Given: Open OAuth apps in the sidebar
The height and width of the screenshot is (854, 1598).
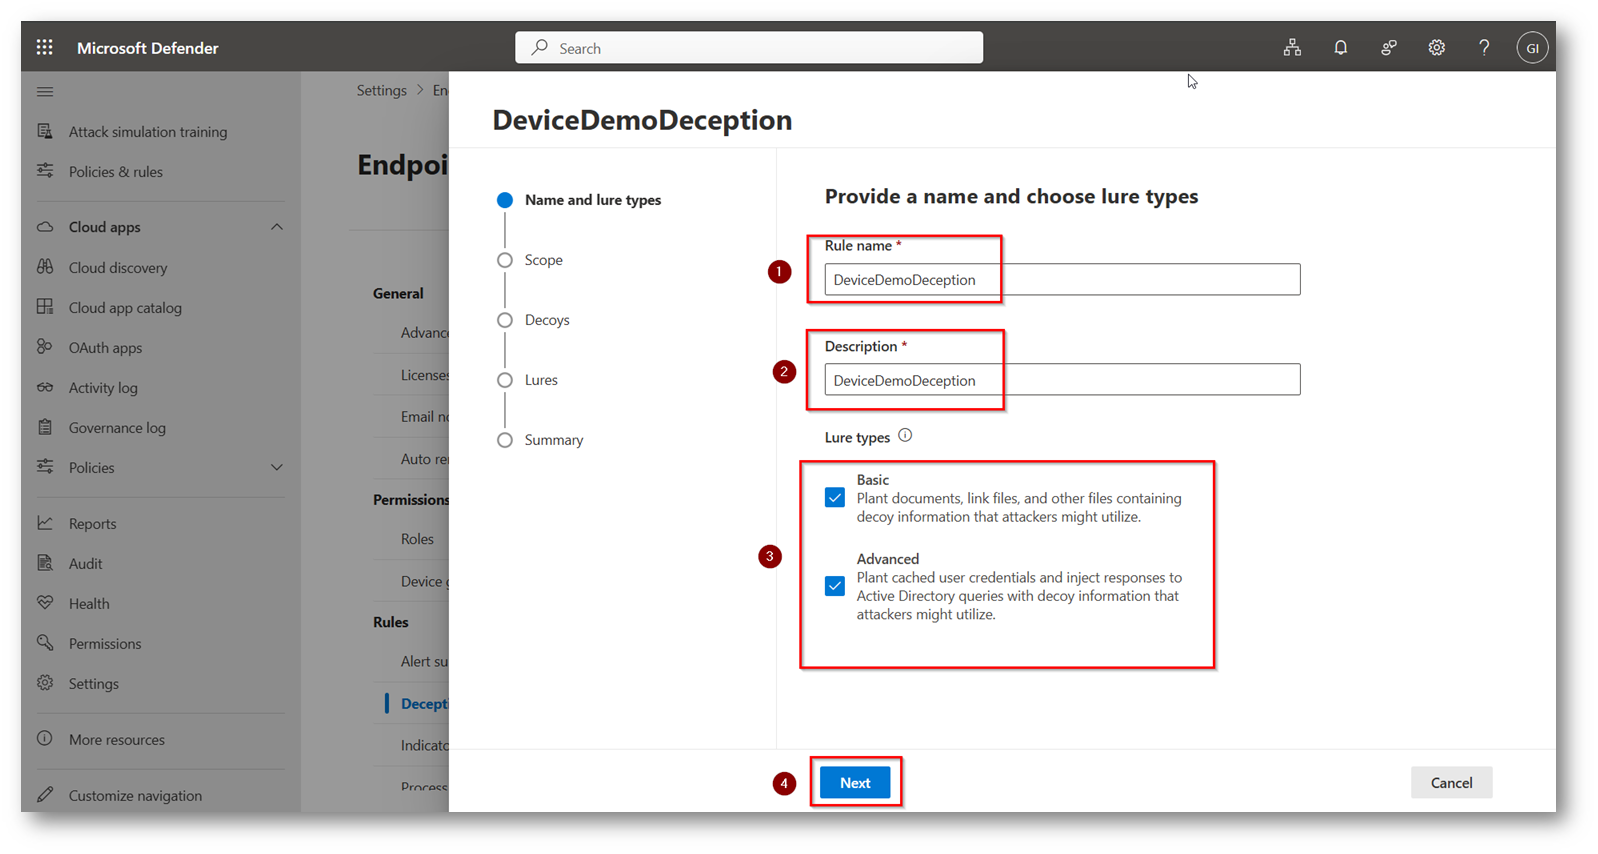Looking at the screenshot, I should 105,347.
